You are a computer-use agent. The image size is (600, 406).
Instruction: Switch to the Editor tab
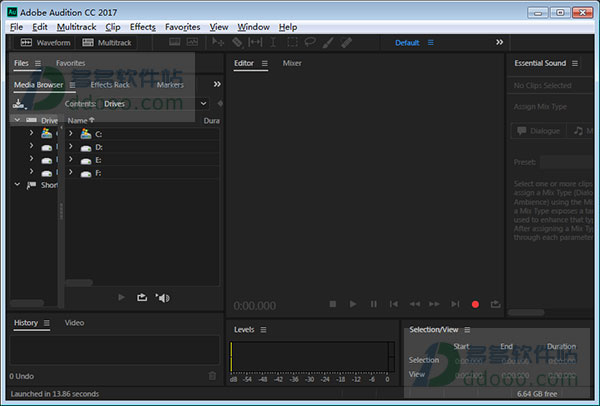tap(244, 63)
